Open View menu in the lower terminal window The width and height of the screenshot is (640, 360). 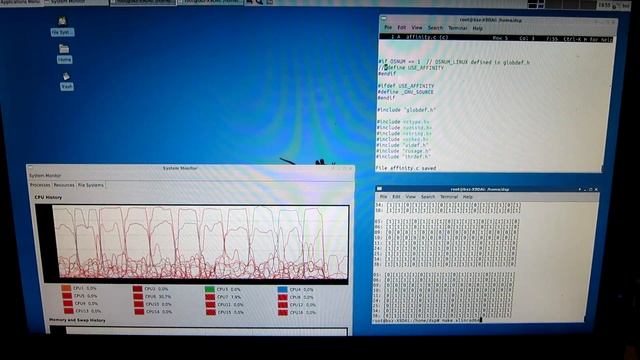click(410, 196)
